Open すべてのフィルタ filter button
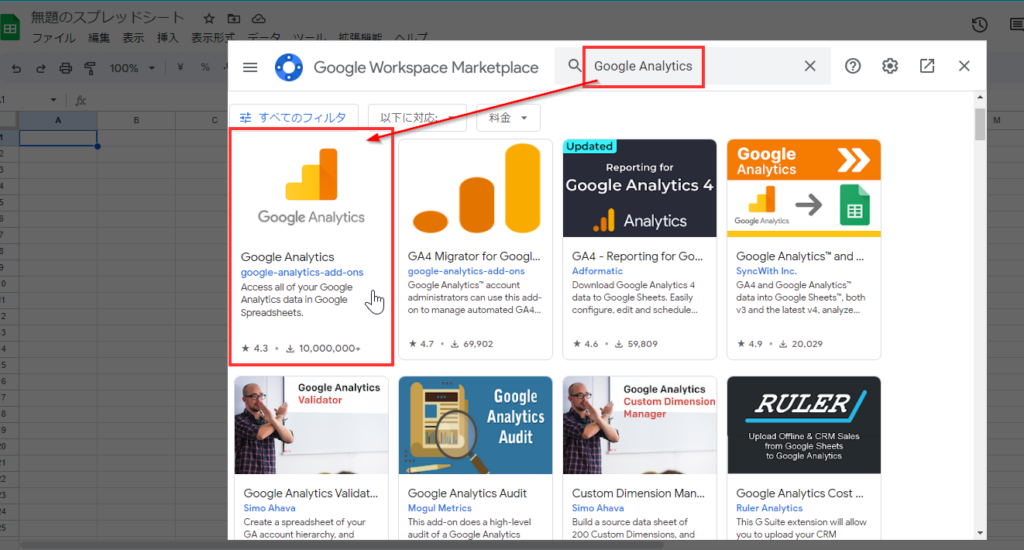 293,118
